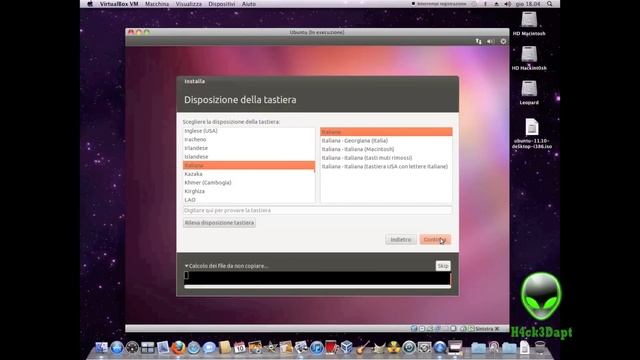Open the Macchina menu
The width and height of the screenshot is (640, 360).
point(157,4)
